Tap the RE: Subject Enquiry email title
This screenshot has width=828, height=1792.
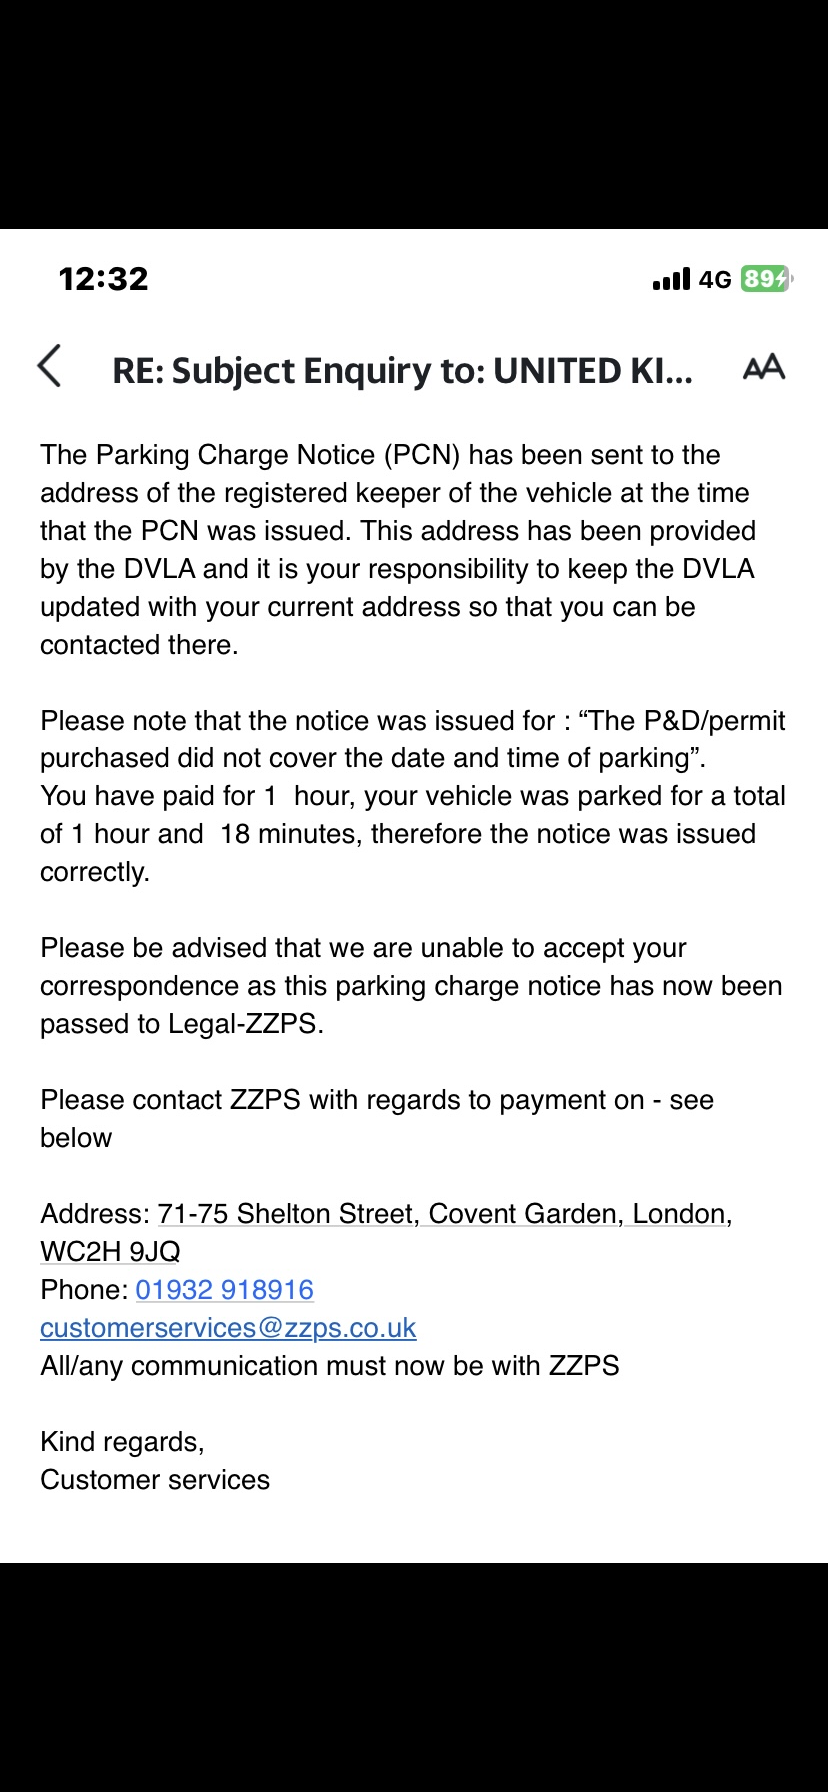pos(402,371)
